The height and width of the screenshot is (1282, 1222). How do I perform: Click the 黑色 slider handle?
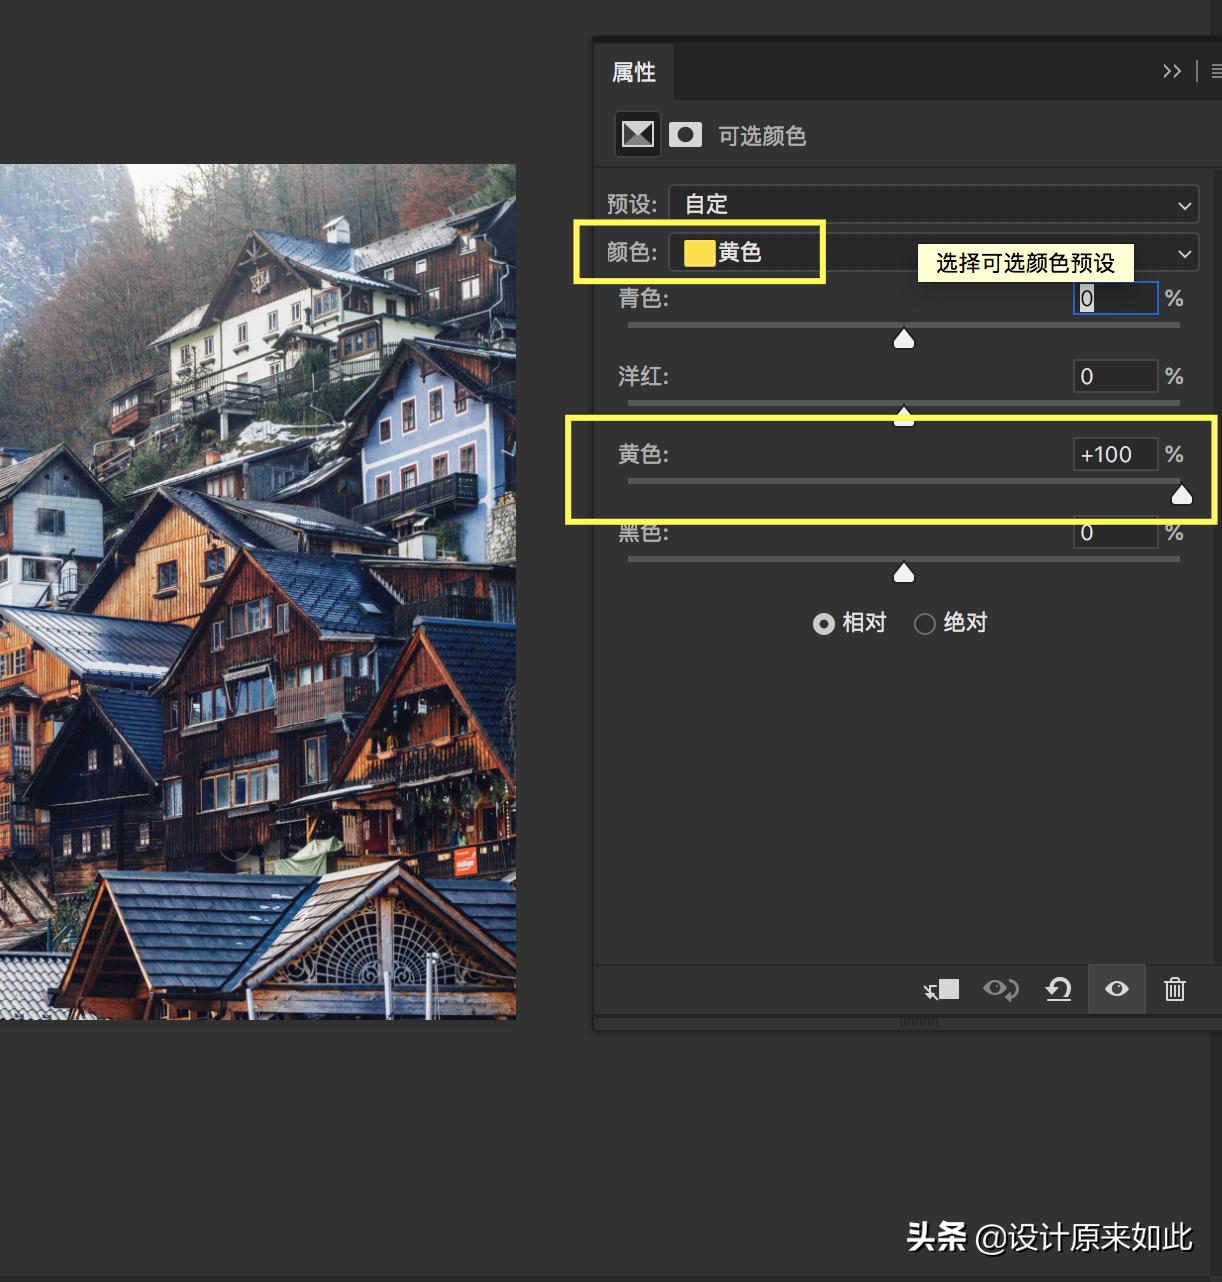(x=904, y=573)
